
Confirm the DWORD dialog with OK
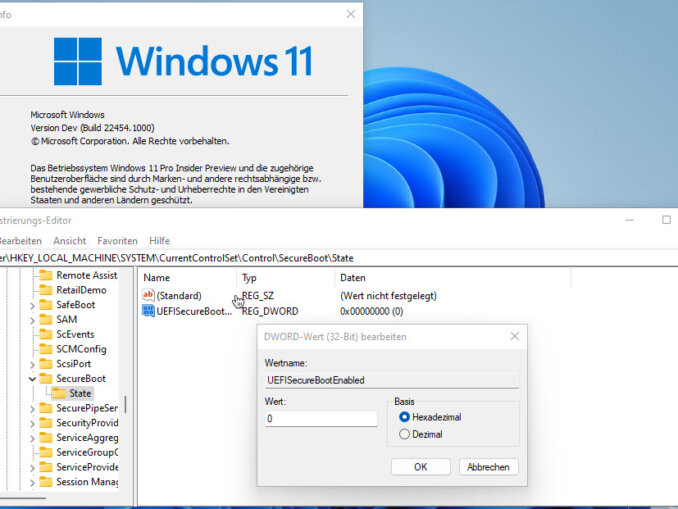tap(421, 467)
